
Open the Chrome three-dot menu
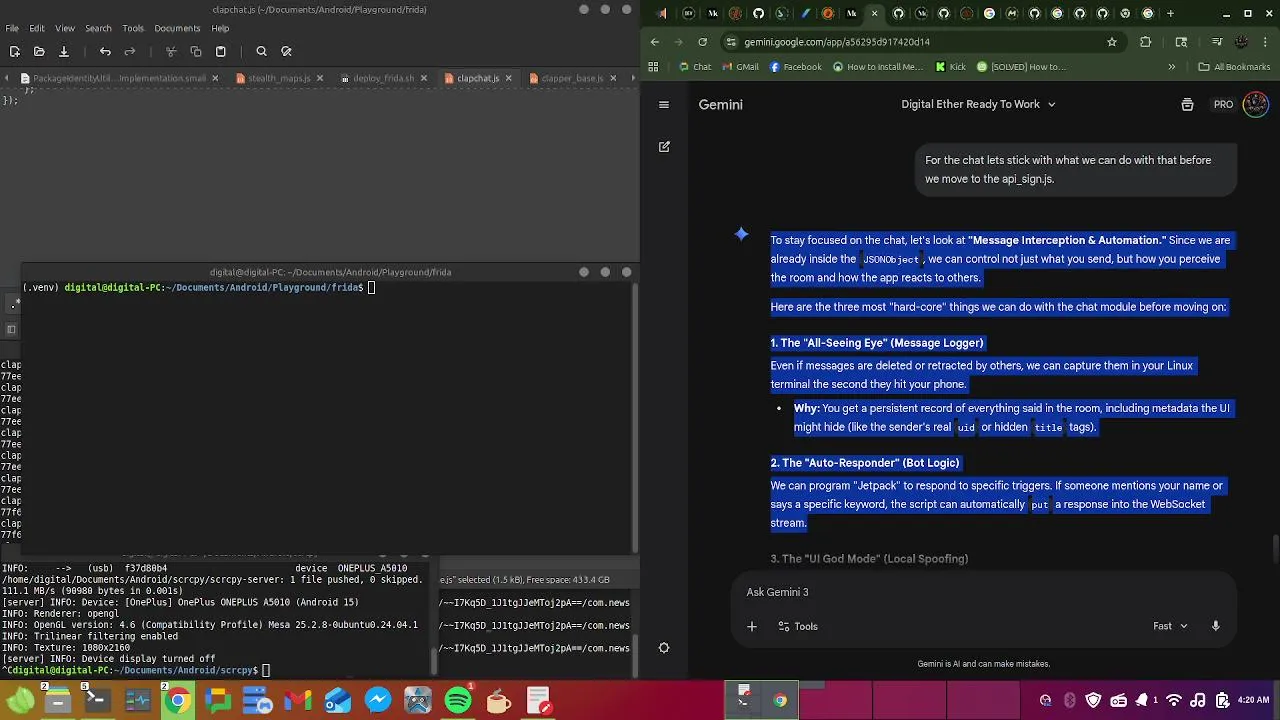(1266, 42)
